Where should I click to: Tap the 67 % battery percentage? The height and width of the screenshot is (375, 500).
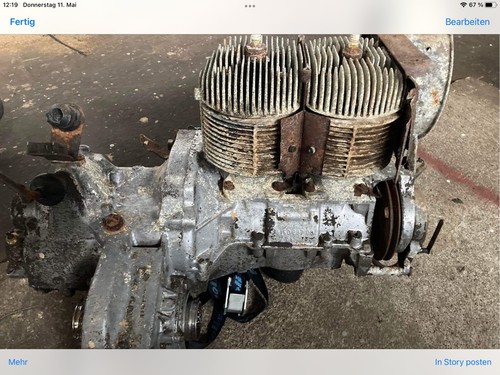pos(476,5)
